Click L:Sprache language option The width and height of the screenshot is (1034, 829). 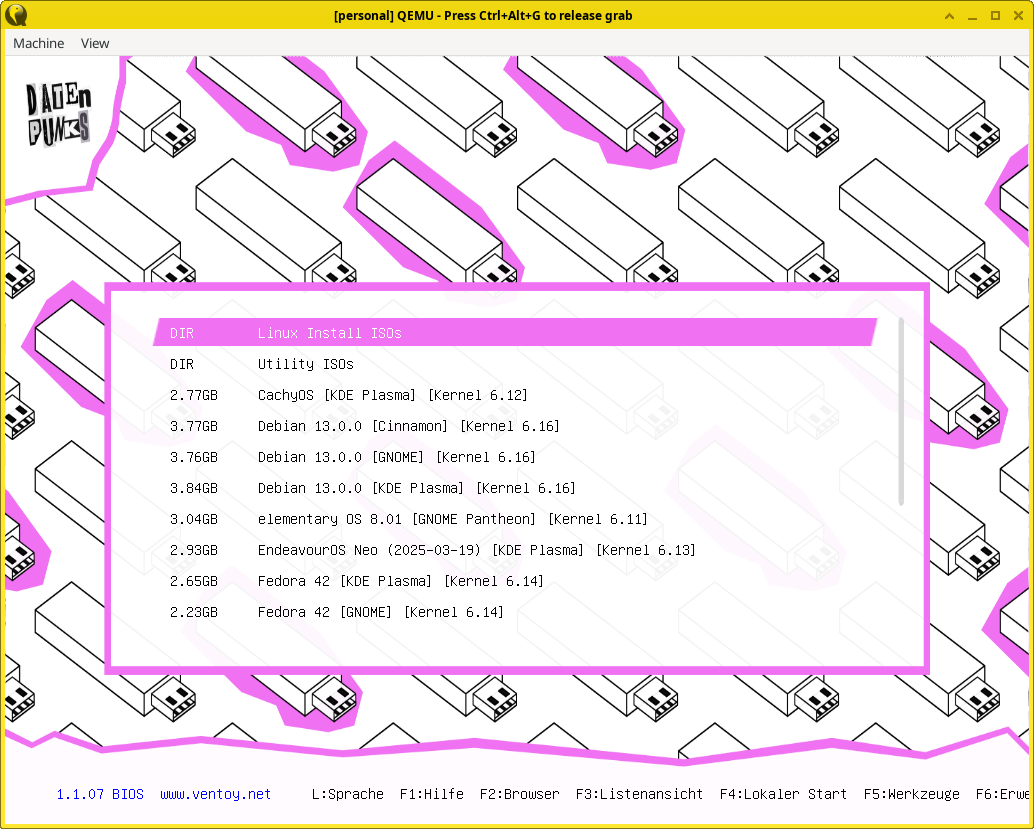coord(347,794)
